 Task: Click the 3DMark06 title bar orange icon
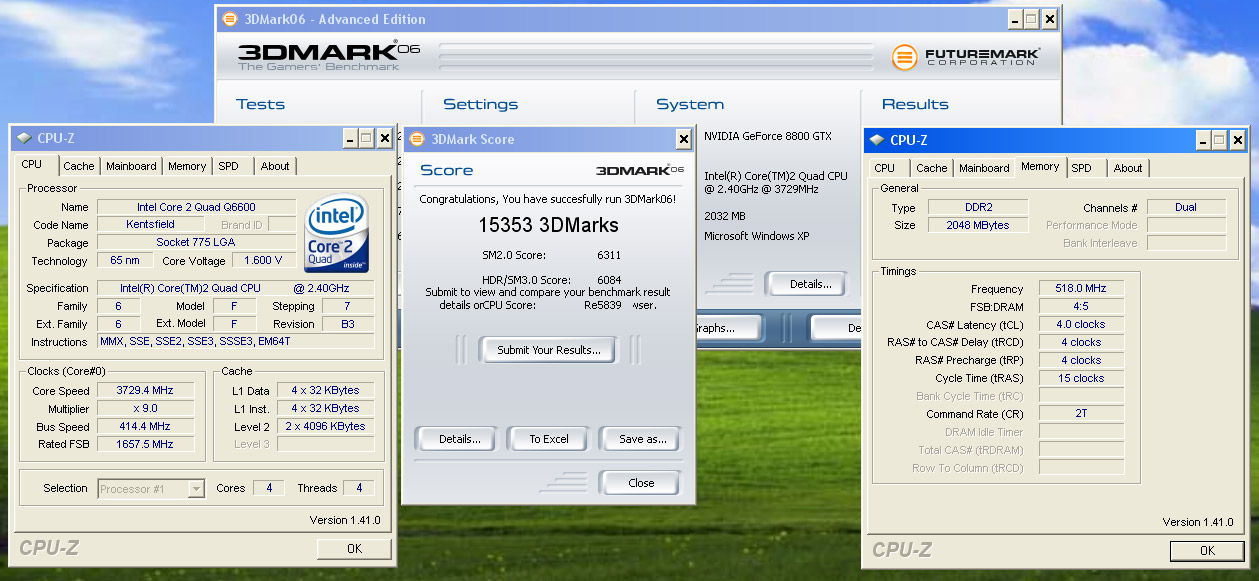tap(229, 19)
